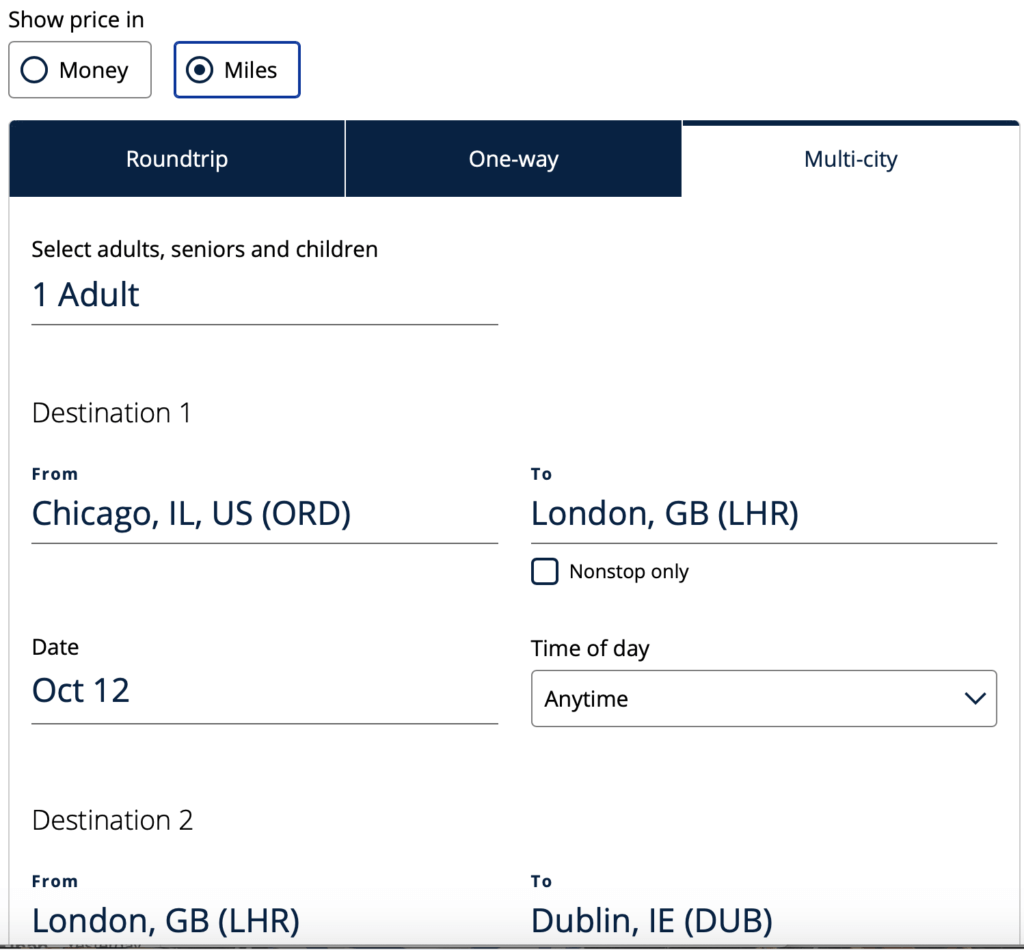
Task: Click the Destination 1 heading
Action: pos(111,413)
